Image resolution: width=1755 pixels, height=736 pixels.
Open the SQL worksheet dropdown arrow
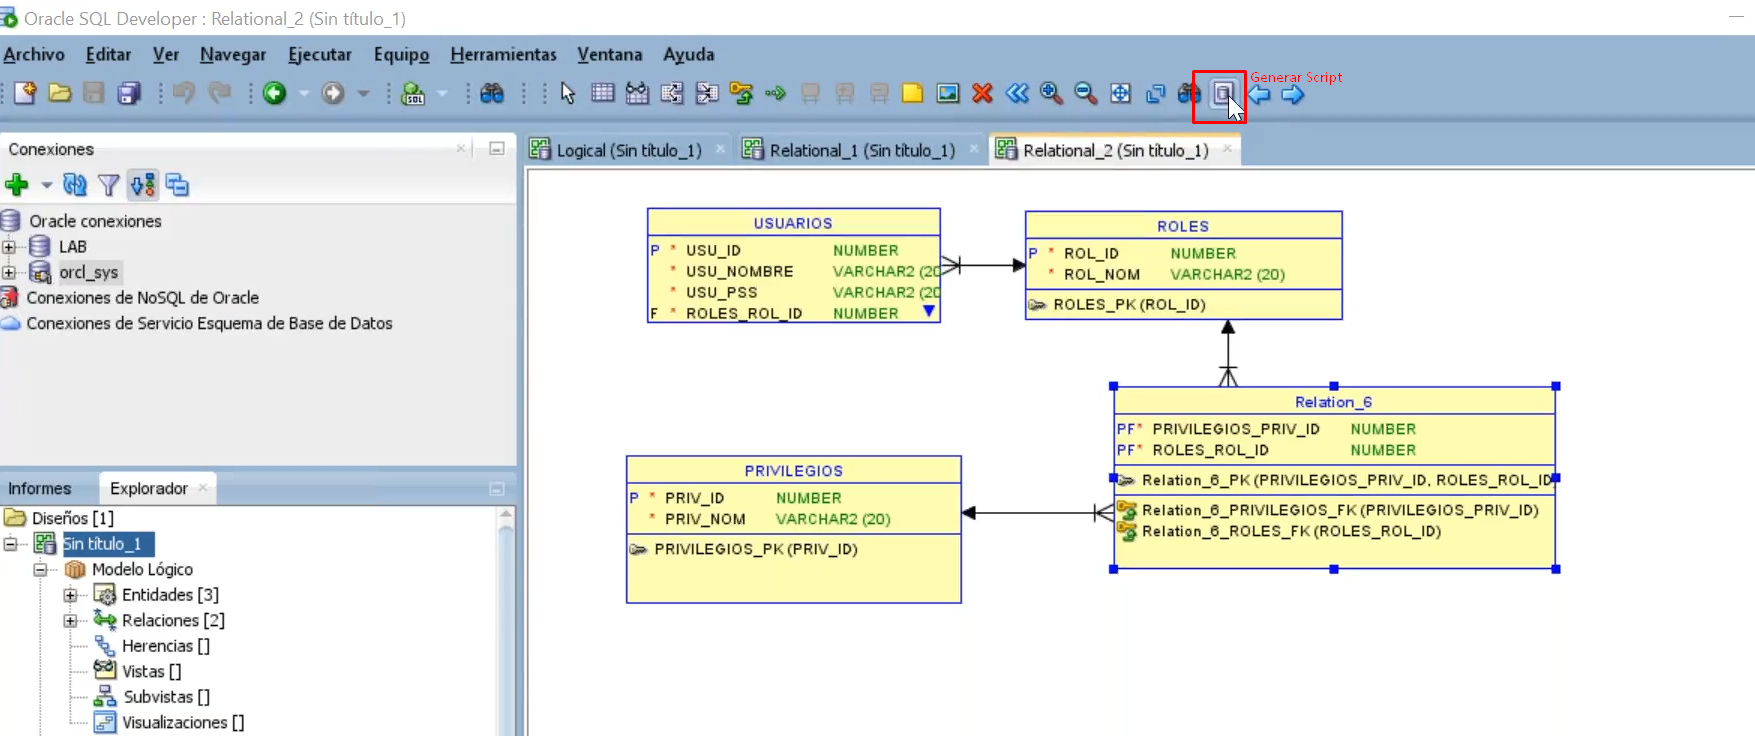[x=441, y=94]
